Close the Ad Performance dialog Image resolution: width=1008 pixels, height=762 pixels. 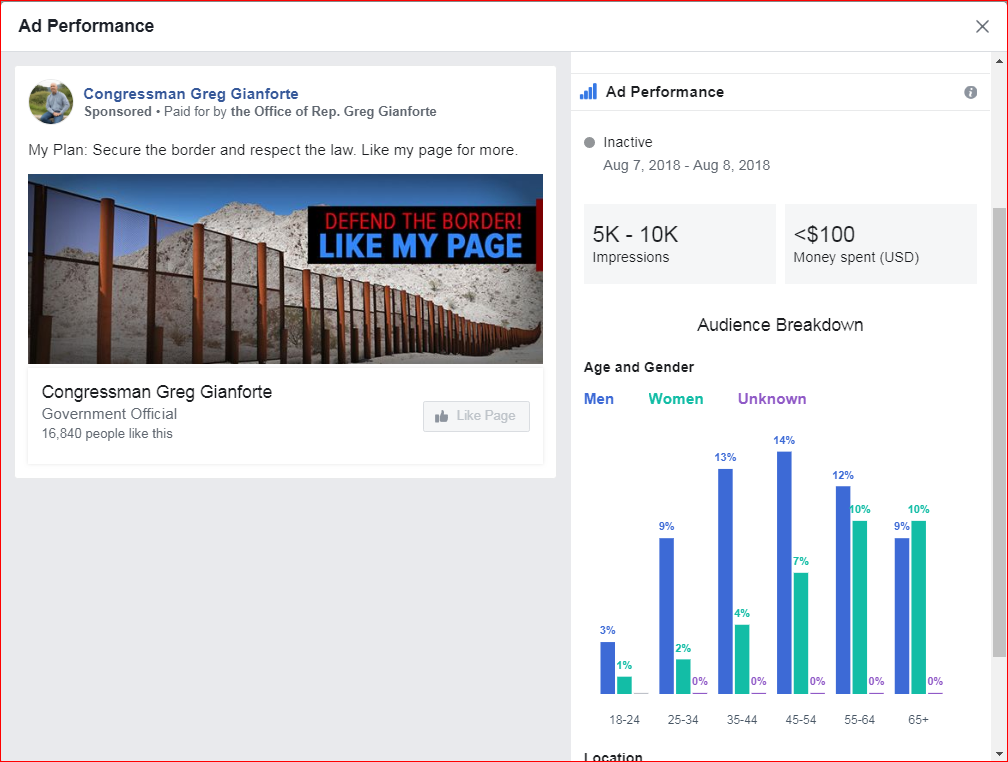coord(982,26)
